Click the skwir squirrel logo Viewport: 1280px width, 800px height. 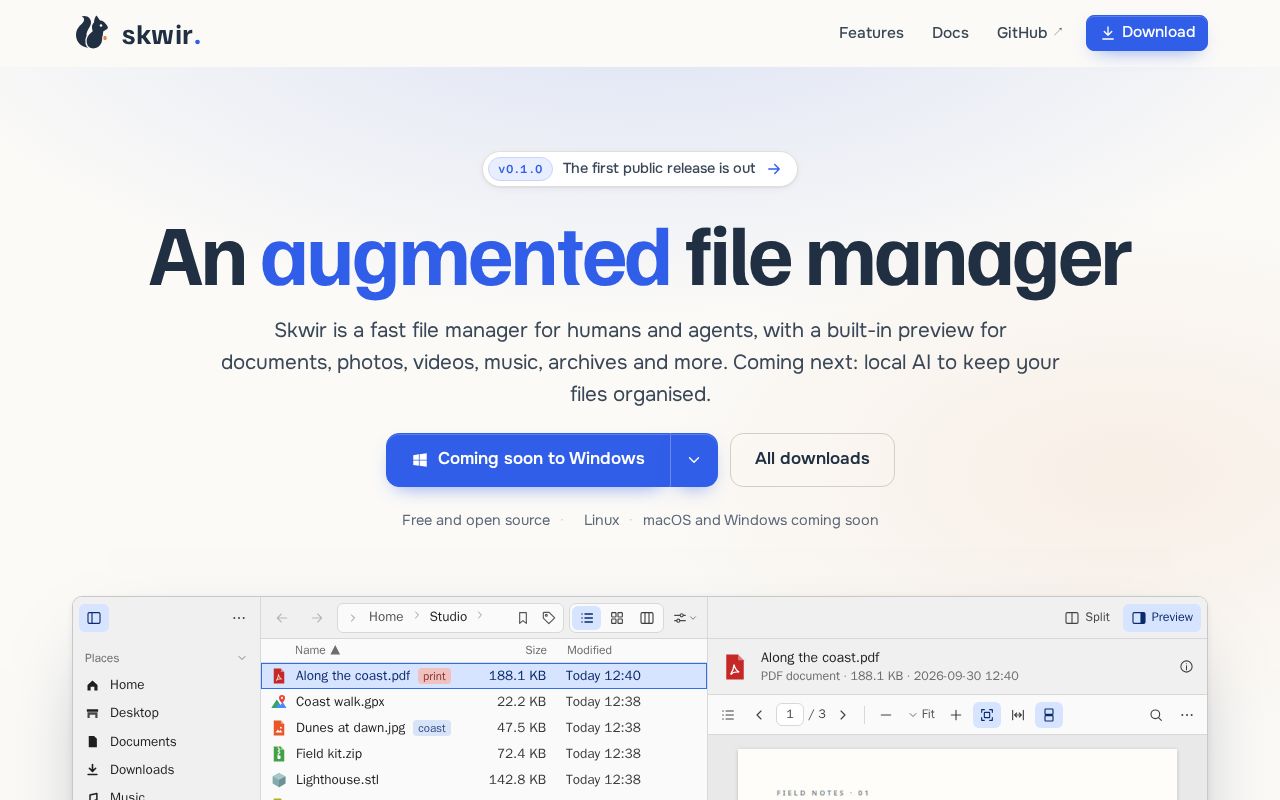pos(92,33)
